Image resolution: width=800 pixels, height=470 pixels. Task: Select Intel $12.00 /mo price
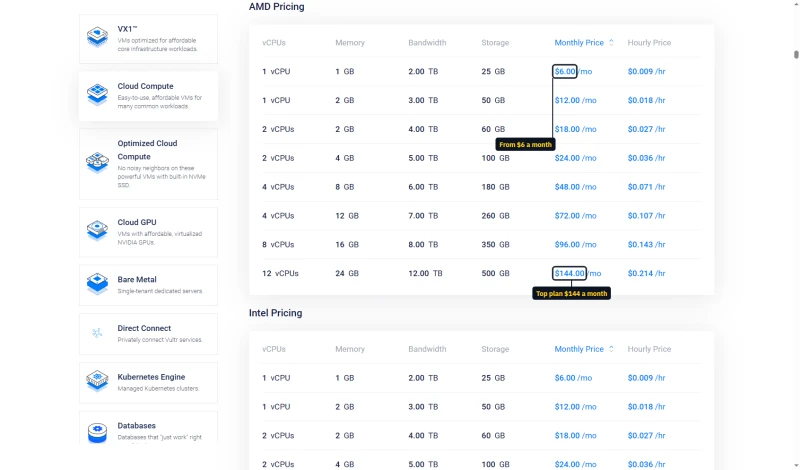click(576, 407)
